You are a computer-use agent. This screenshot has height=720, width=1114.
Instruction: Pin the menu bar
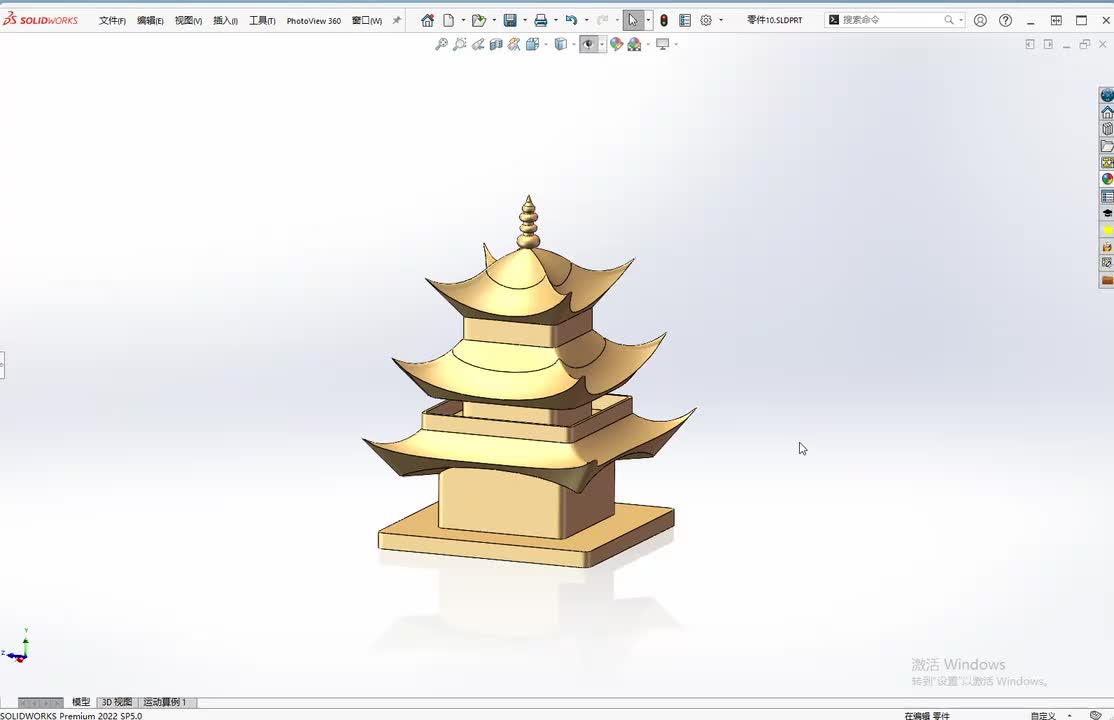396,21
